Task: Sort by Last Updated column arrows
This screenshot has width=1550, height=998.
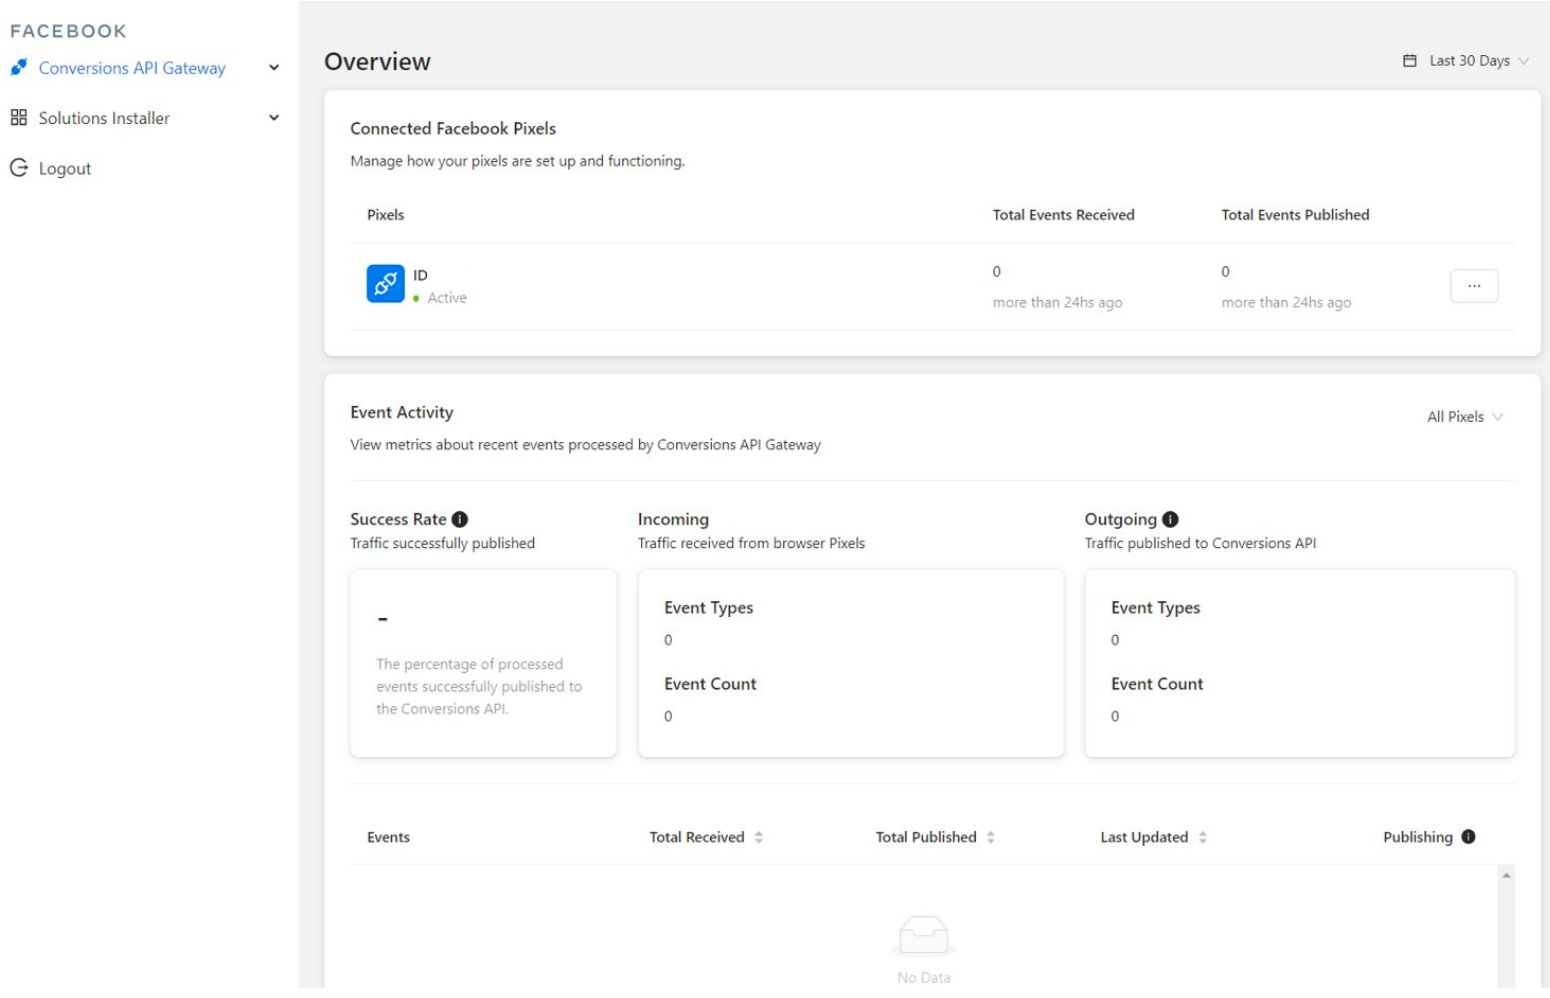Action: point(1203,837)
